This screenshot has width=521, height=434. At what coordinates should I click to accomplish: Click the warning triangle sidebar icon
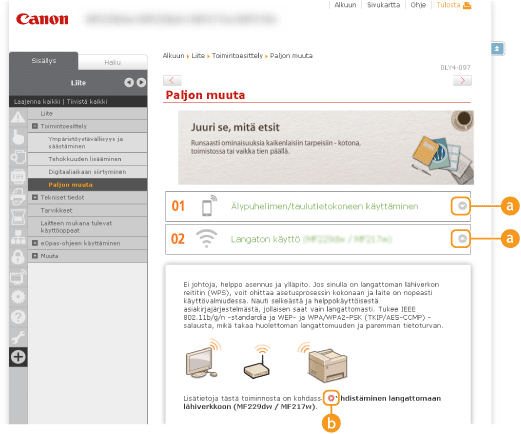tap(18, 117)
